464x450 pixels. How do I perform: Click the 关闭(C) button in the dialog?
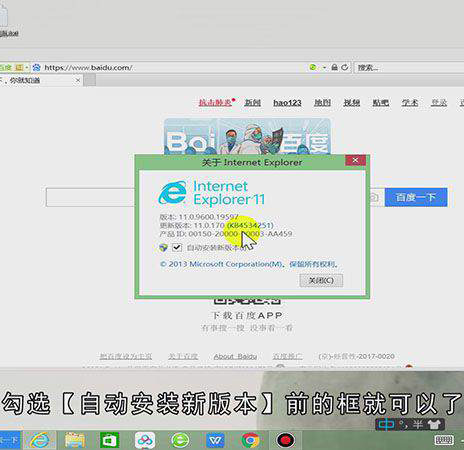pos(321,280)
